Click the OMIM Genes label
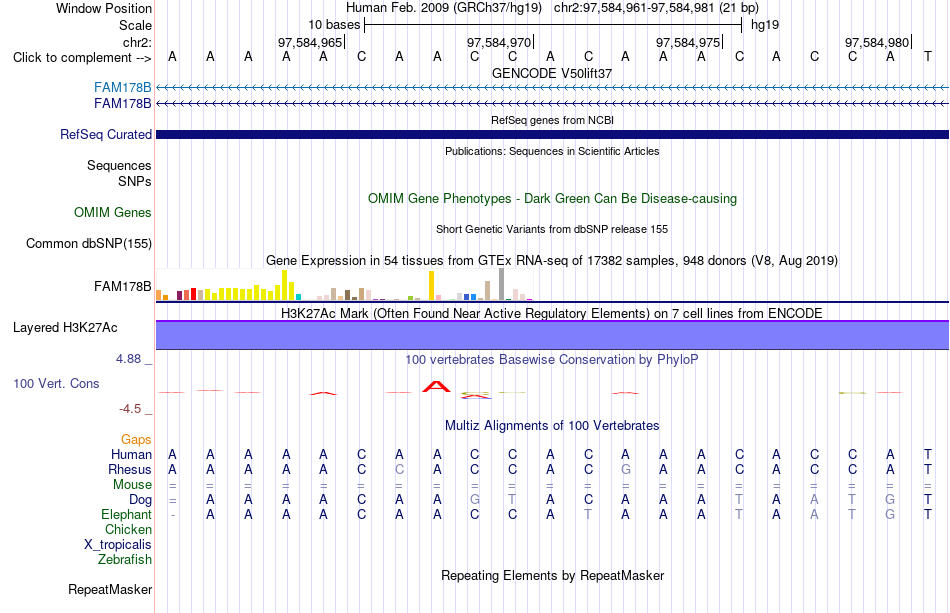The width and height of the screenshot is (950, 613). [113, 213]
